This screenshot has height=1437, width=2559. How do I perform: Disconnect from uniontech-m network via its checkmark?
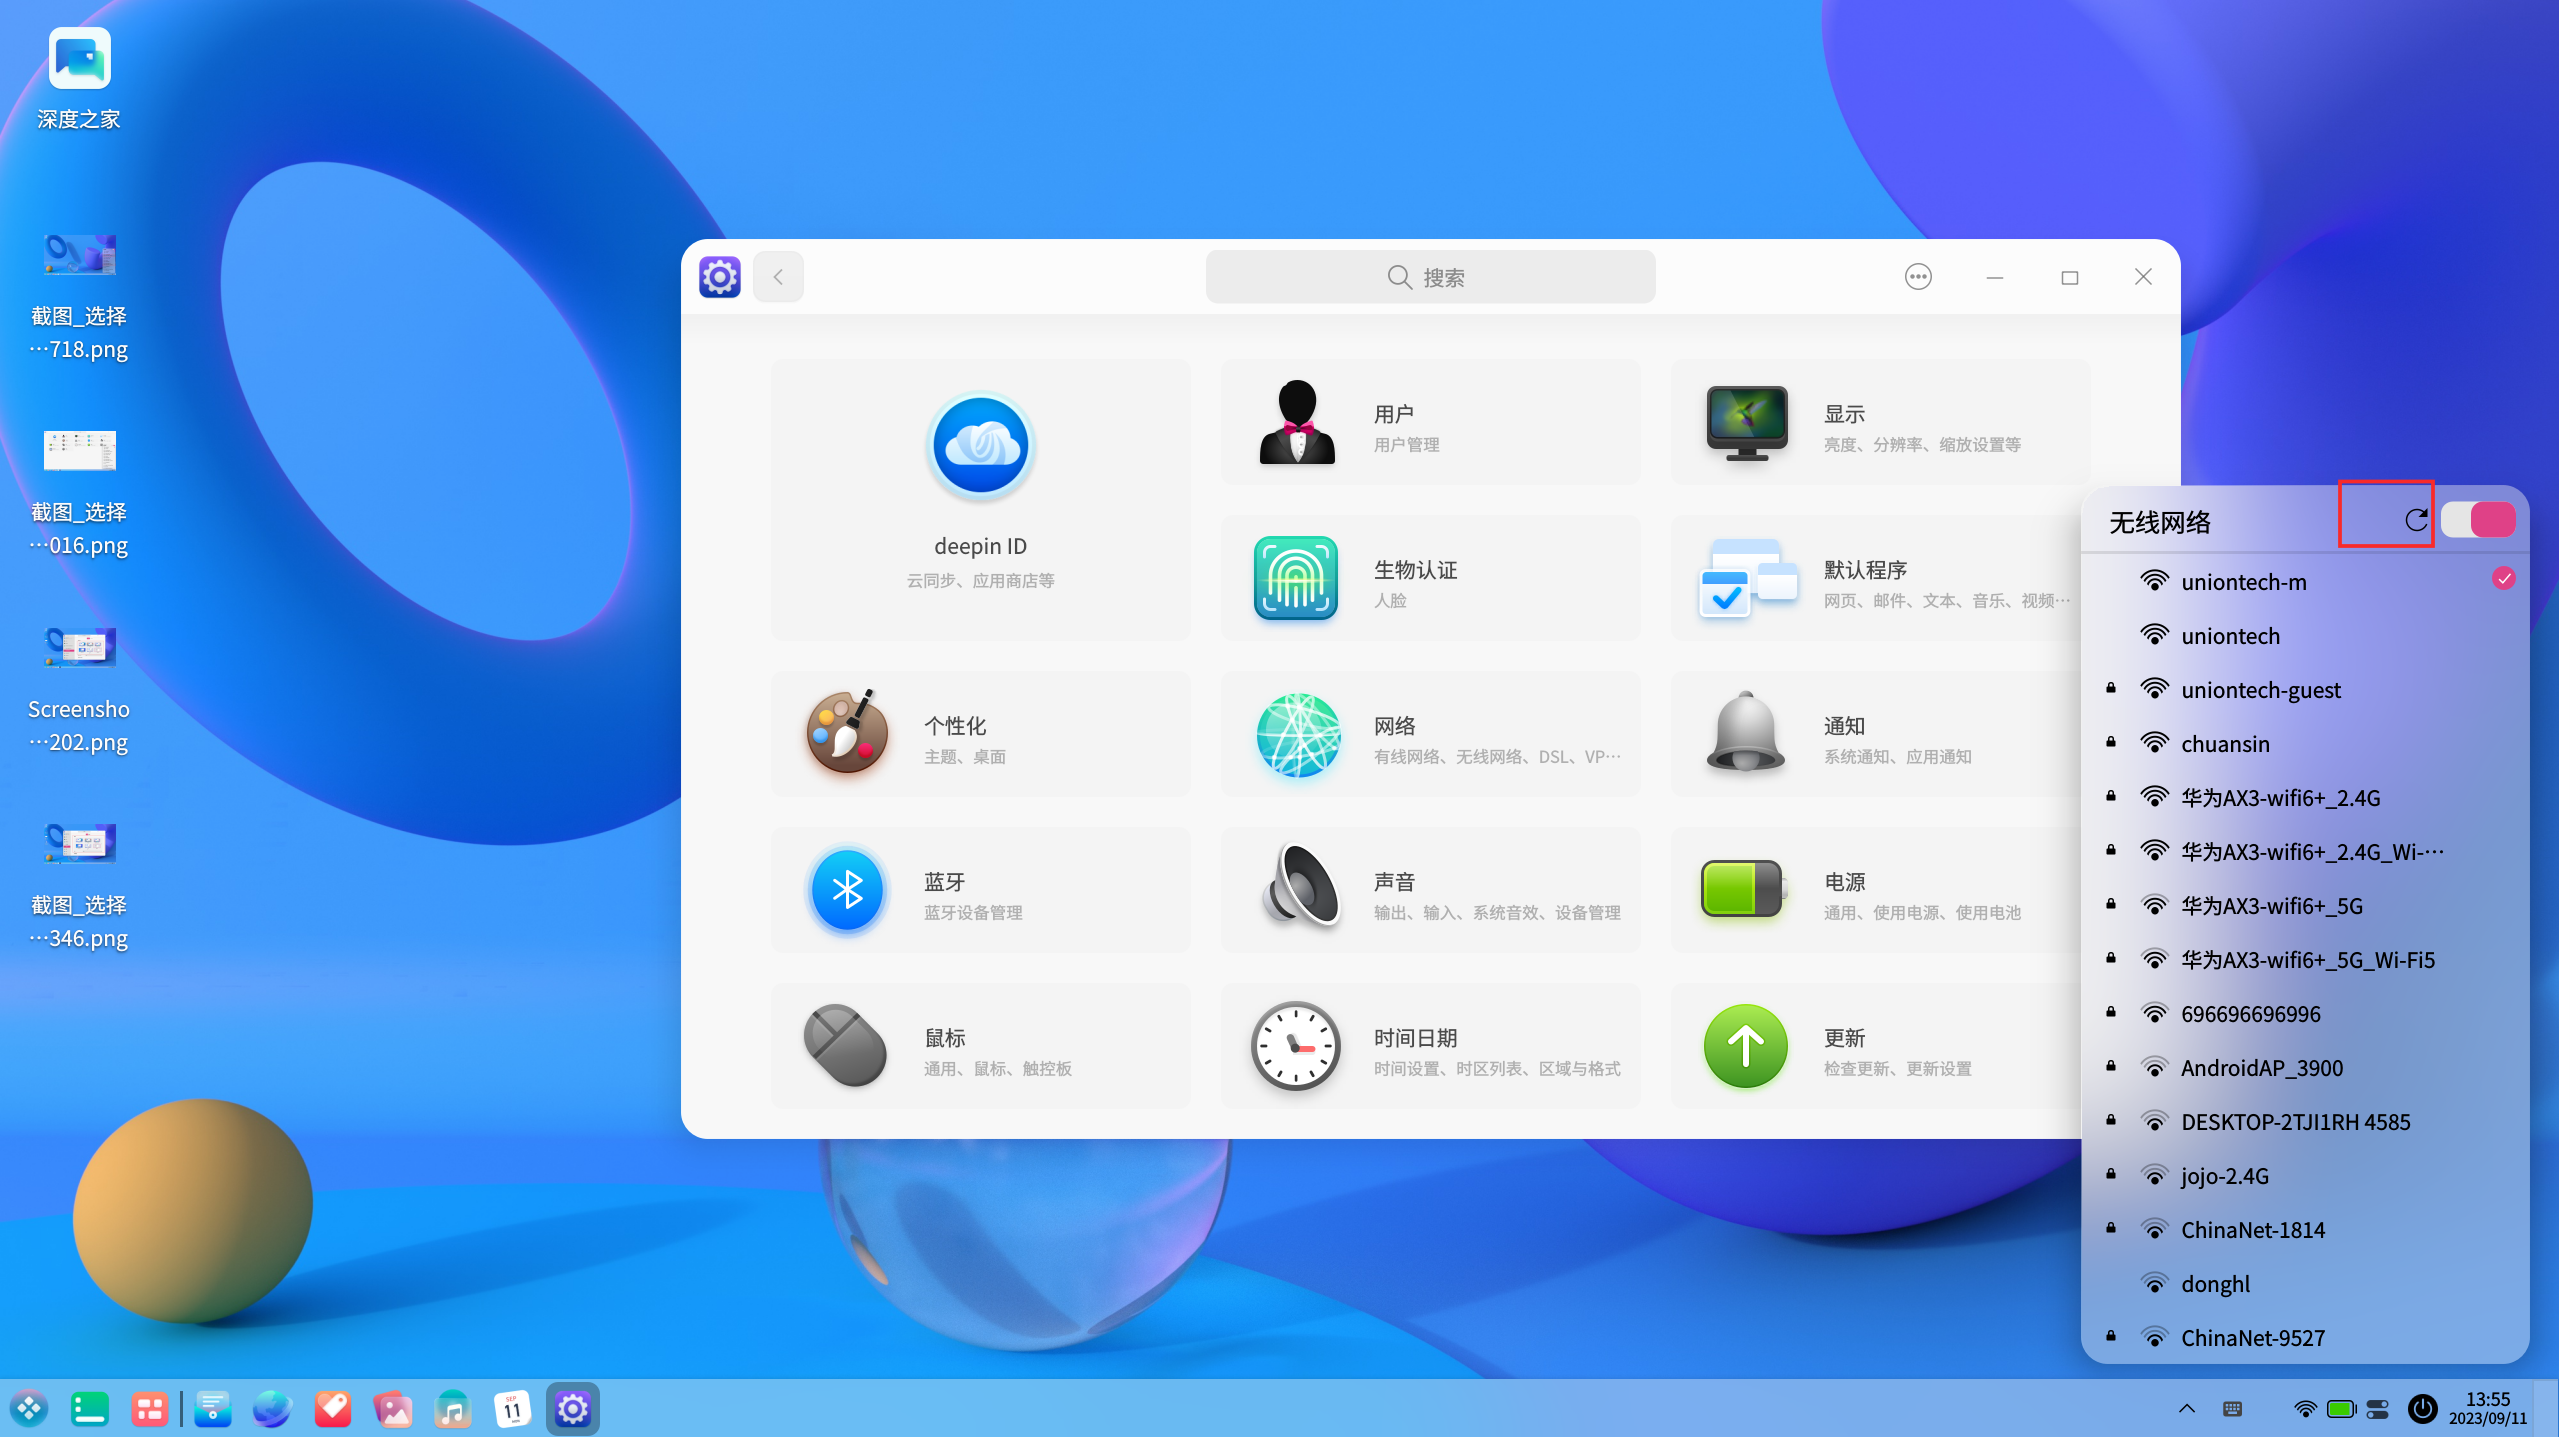coord(2503,578)
